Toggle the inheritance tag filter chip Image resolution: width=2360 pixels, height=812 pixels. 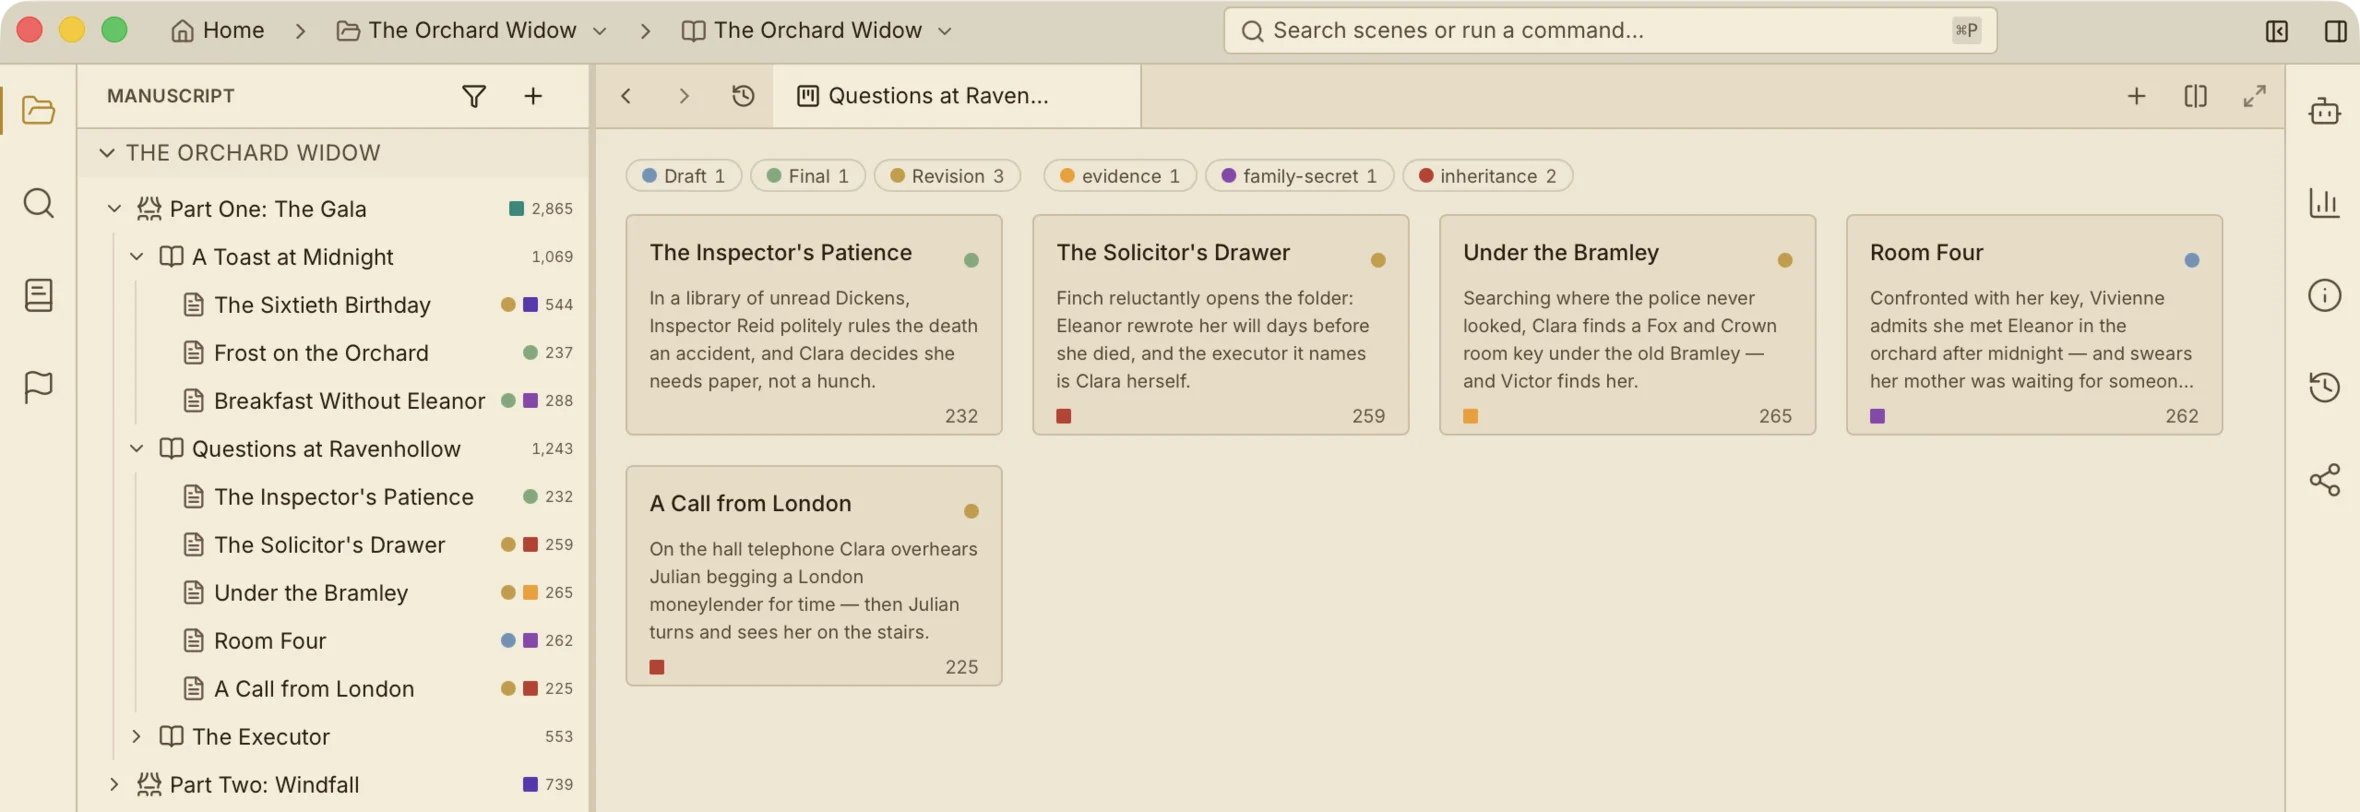point(1487,176)
